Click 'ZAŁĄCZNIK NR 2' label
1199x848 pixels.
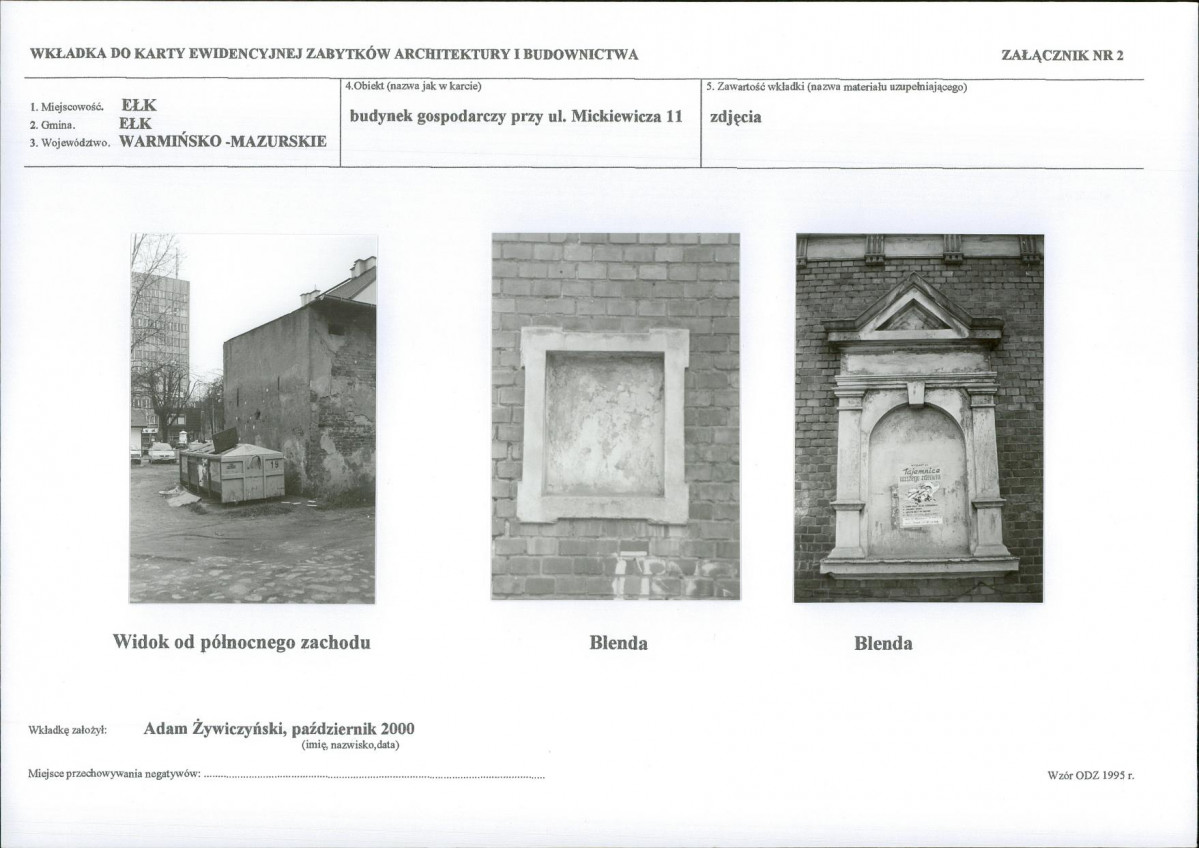[x=1062, y=55]
